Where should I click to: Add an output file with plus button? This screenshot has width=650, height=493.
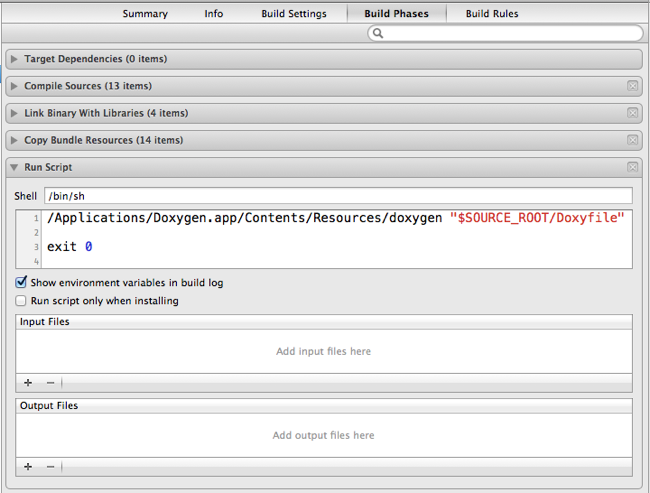tap(28, 467)
